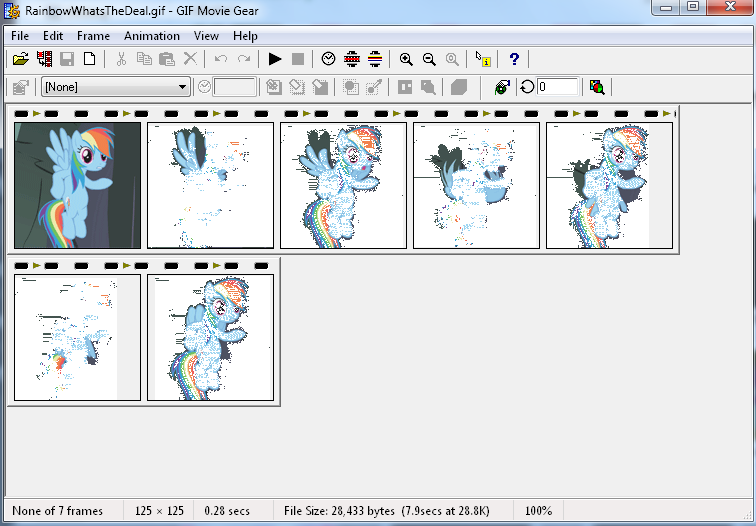
Task: Zoom out with the magnifier minus icon
Action: click(429, 59)
